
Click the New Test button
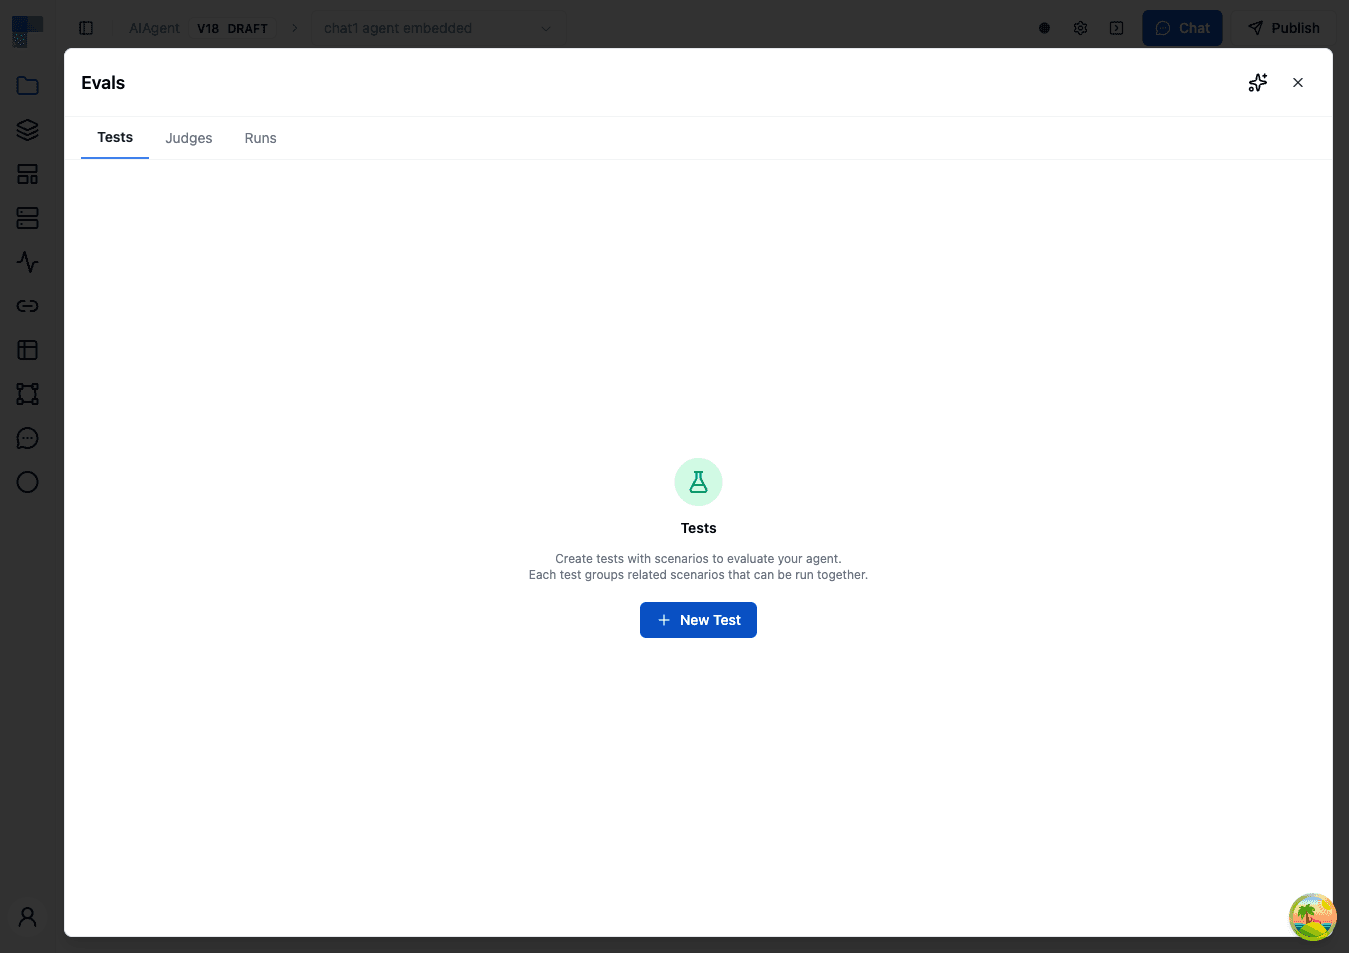coord(698,620)
